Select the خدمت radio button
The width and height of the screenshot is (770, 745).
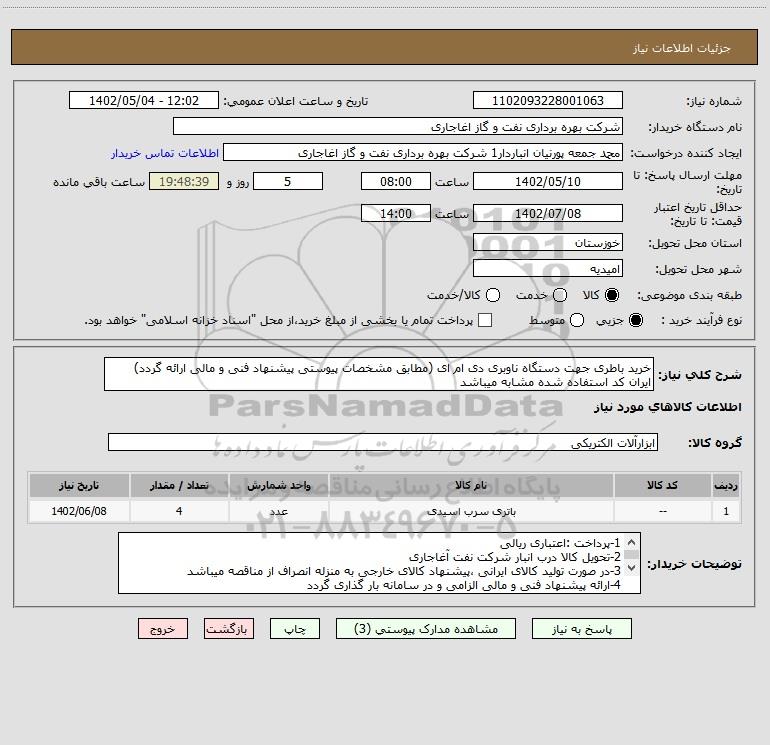coord(560,295)
